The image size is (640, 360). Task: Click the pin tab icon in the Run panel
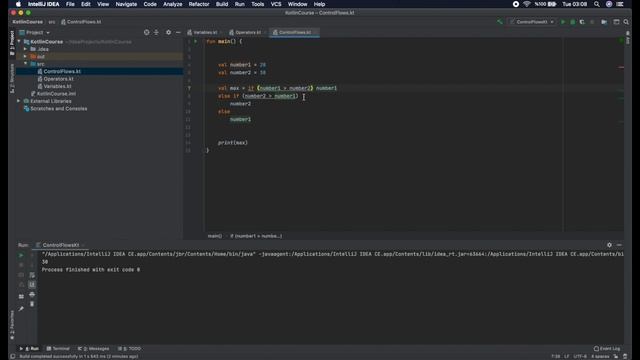point(21,309)
